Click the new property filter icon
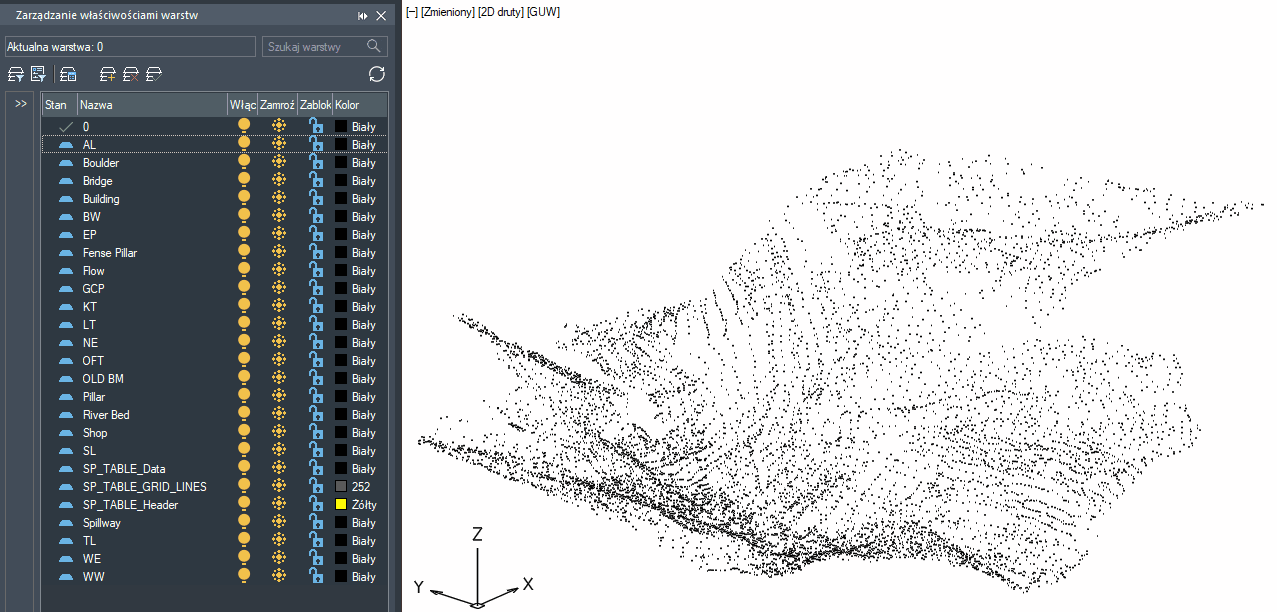The image size is (1277, 612). pos(15,74)
